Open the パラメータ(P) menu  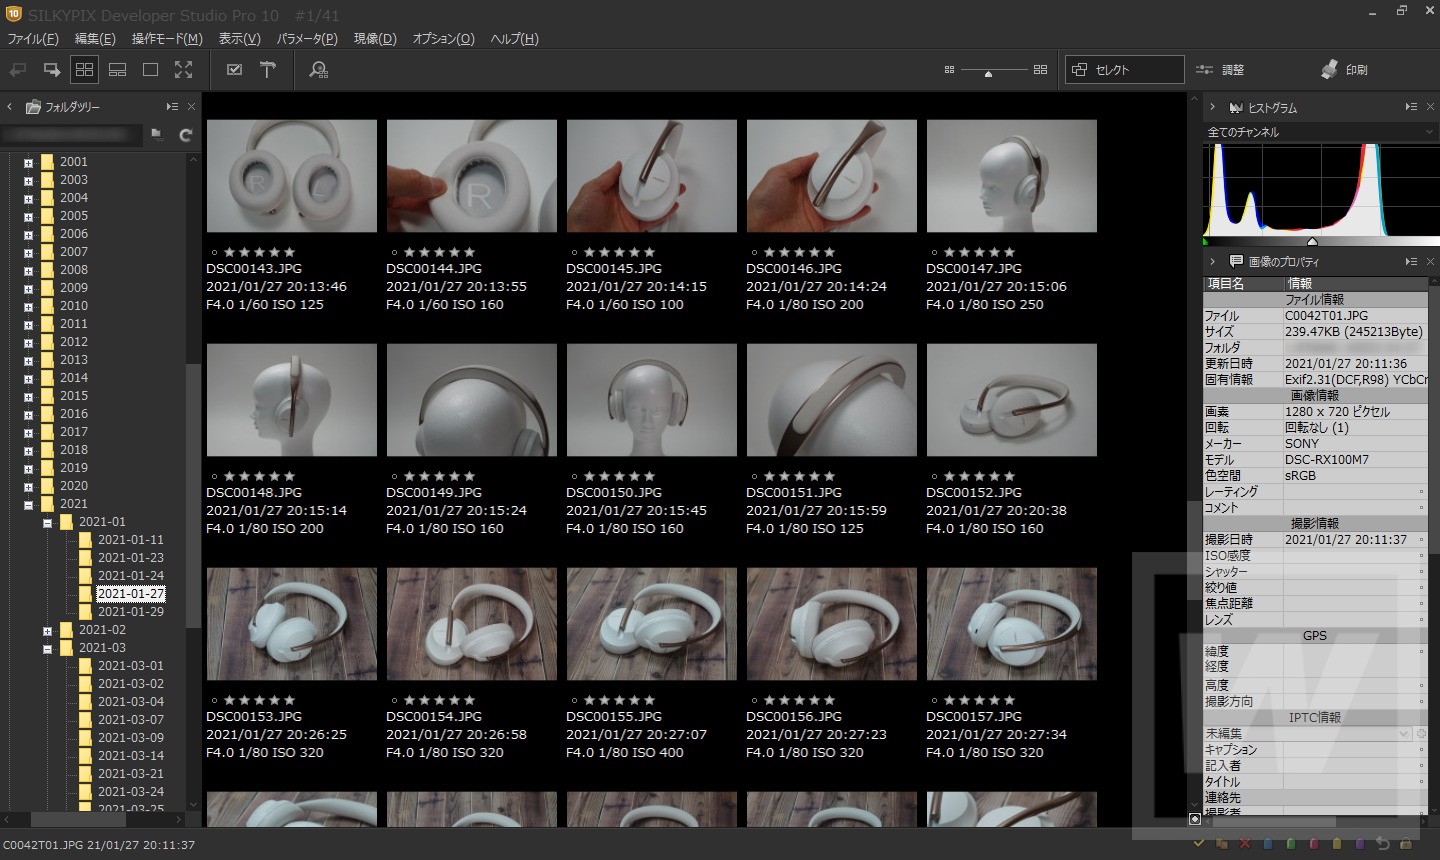click(307, 39)
